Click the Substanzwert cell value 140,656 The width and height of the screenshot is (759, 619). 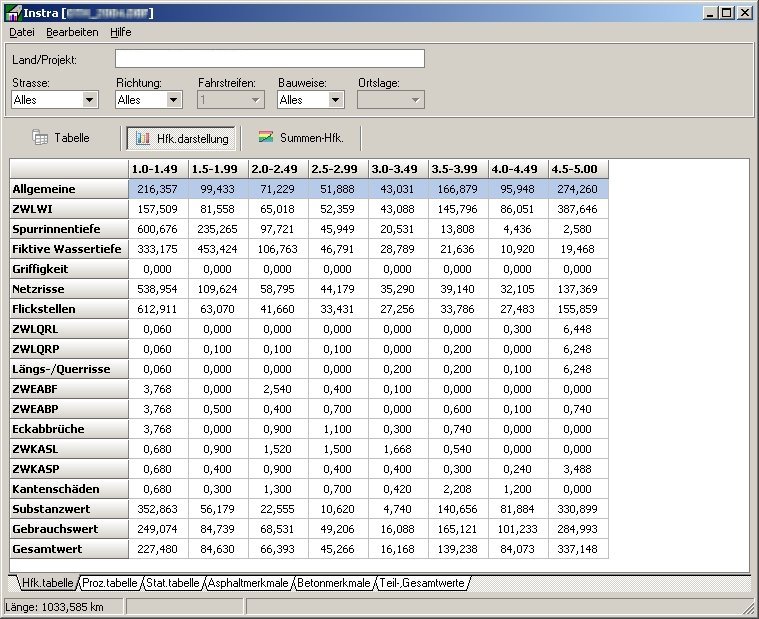tap(458, 509)
